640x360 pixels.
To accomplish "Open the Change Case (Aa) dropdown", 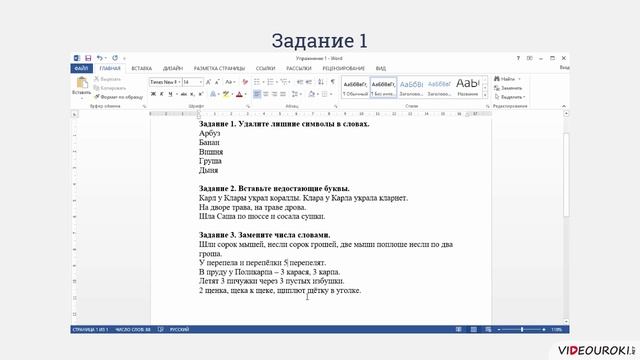I will 230,82.
